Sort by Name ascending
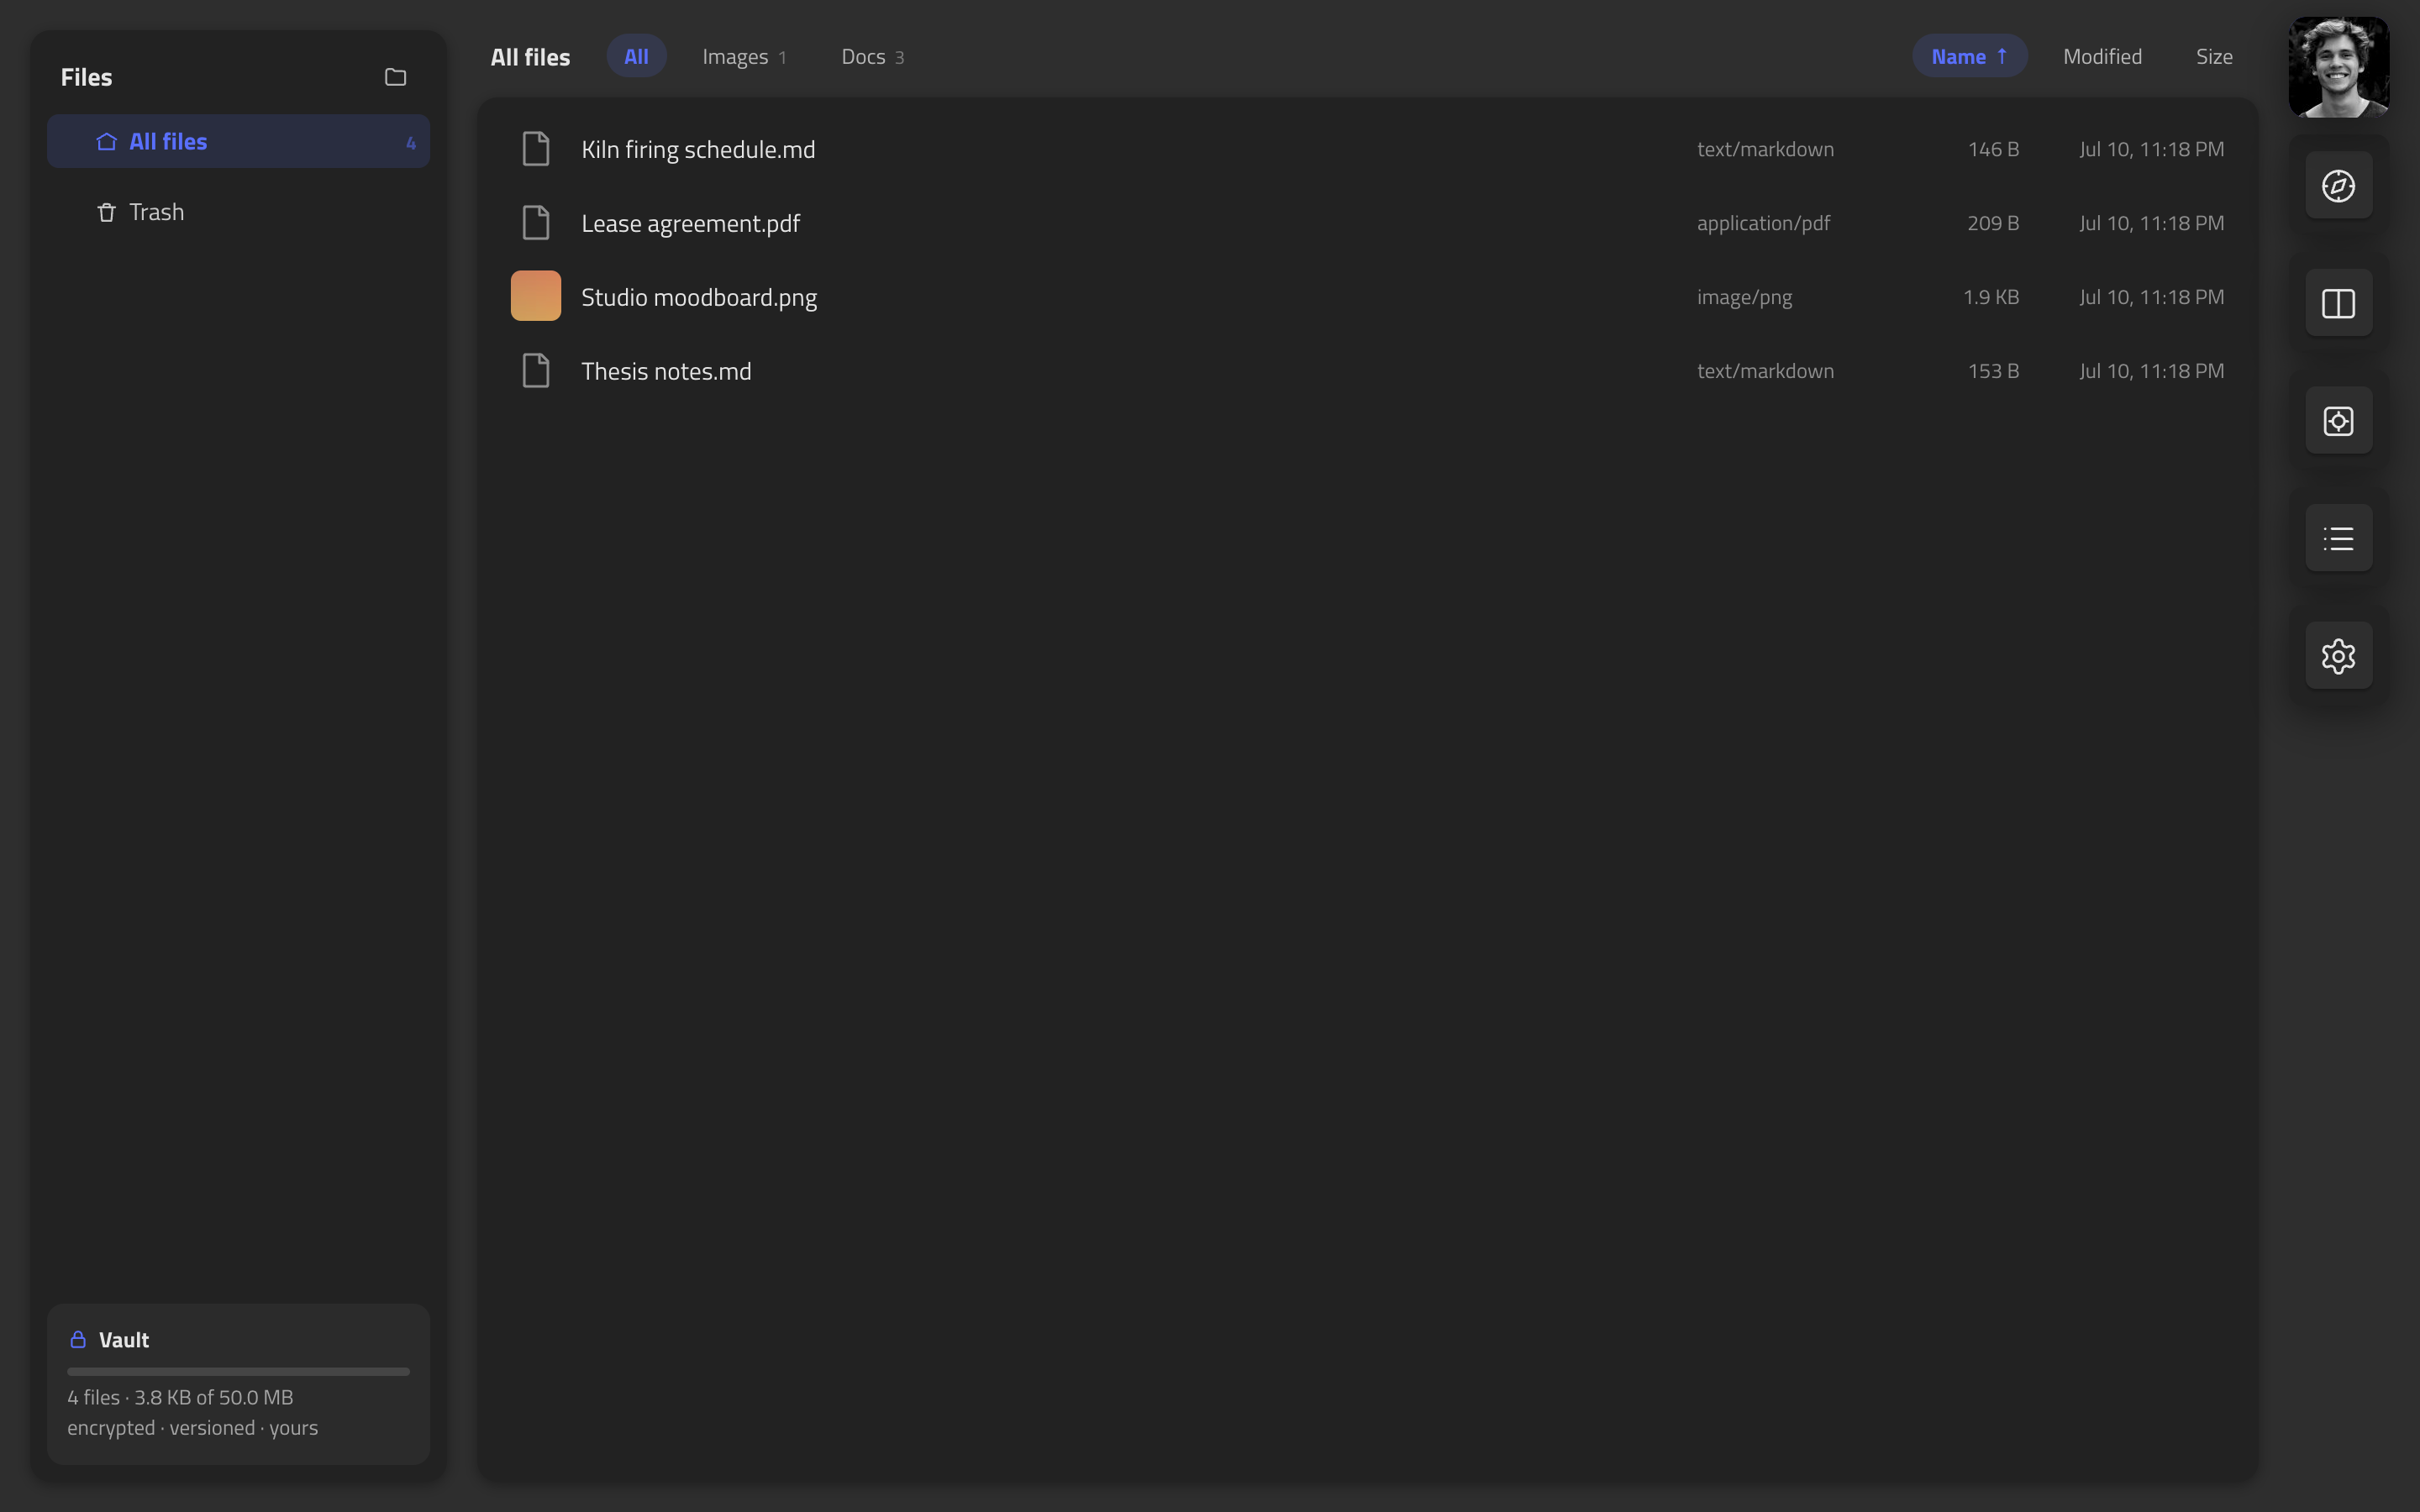Screen dimensions: 2420x1512 click(1969, 56)
